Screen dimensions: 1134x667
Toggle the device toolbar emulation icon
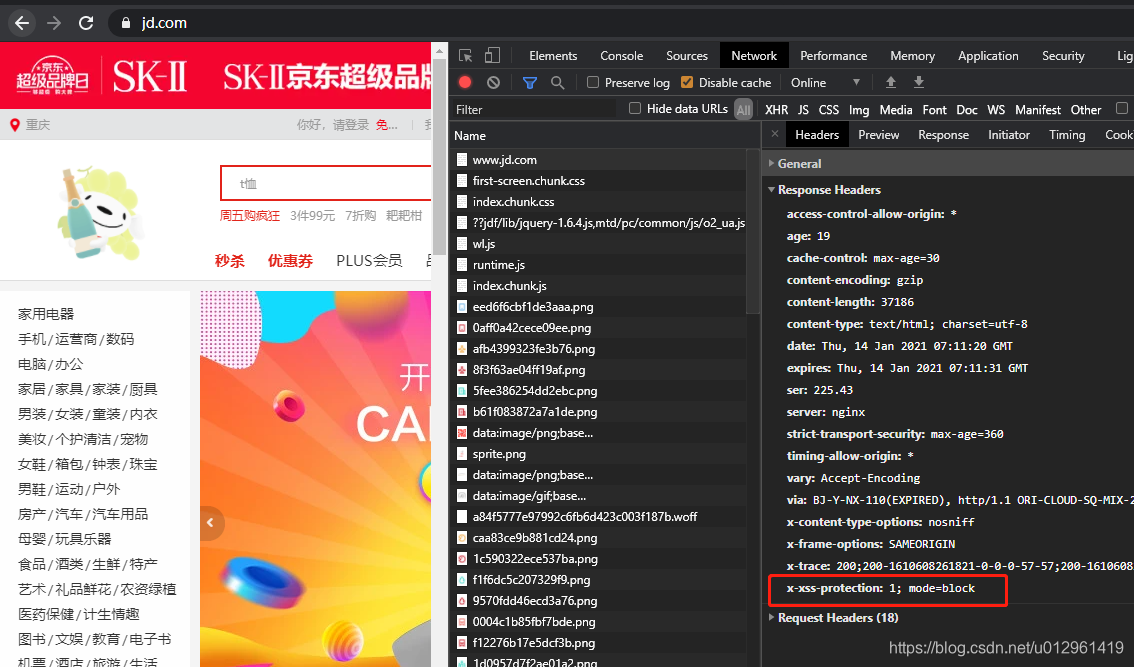click(x=491, y=55)
